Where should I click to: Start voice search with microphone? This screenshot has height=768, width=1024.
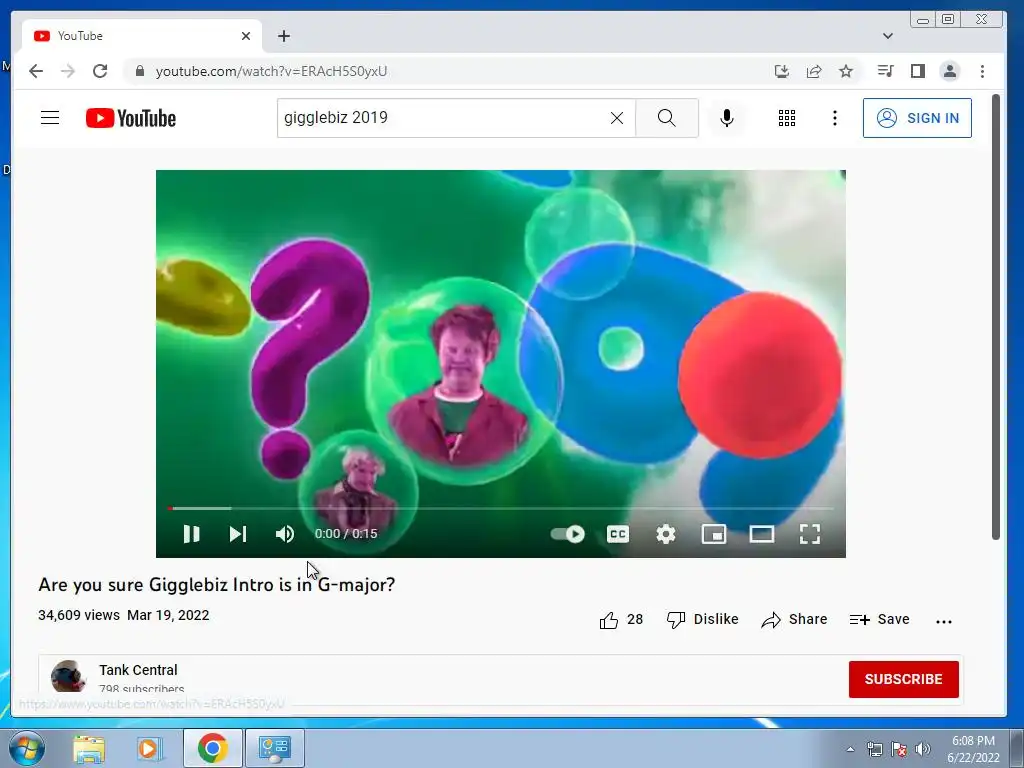[x=727, y=118]
